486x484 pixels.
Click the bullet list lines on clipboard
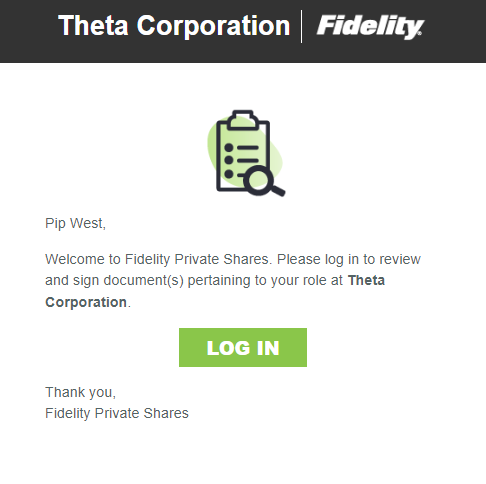(x=242, y=160)
